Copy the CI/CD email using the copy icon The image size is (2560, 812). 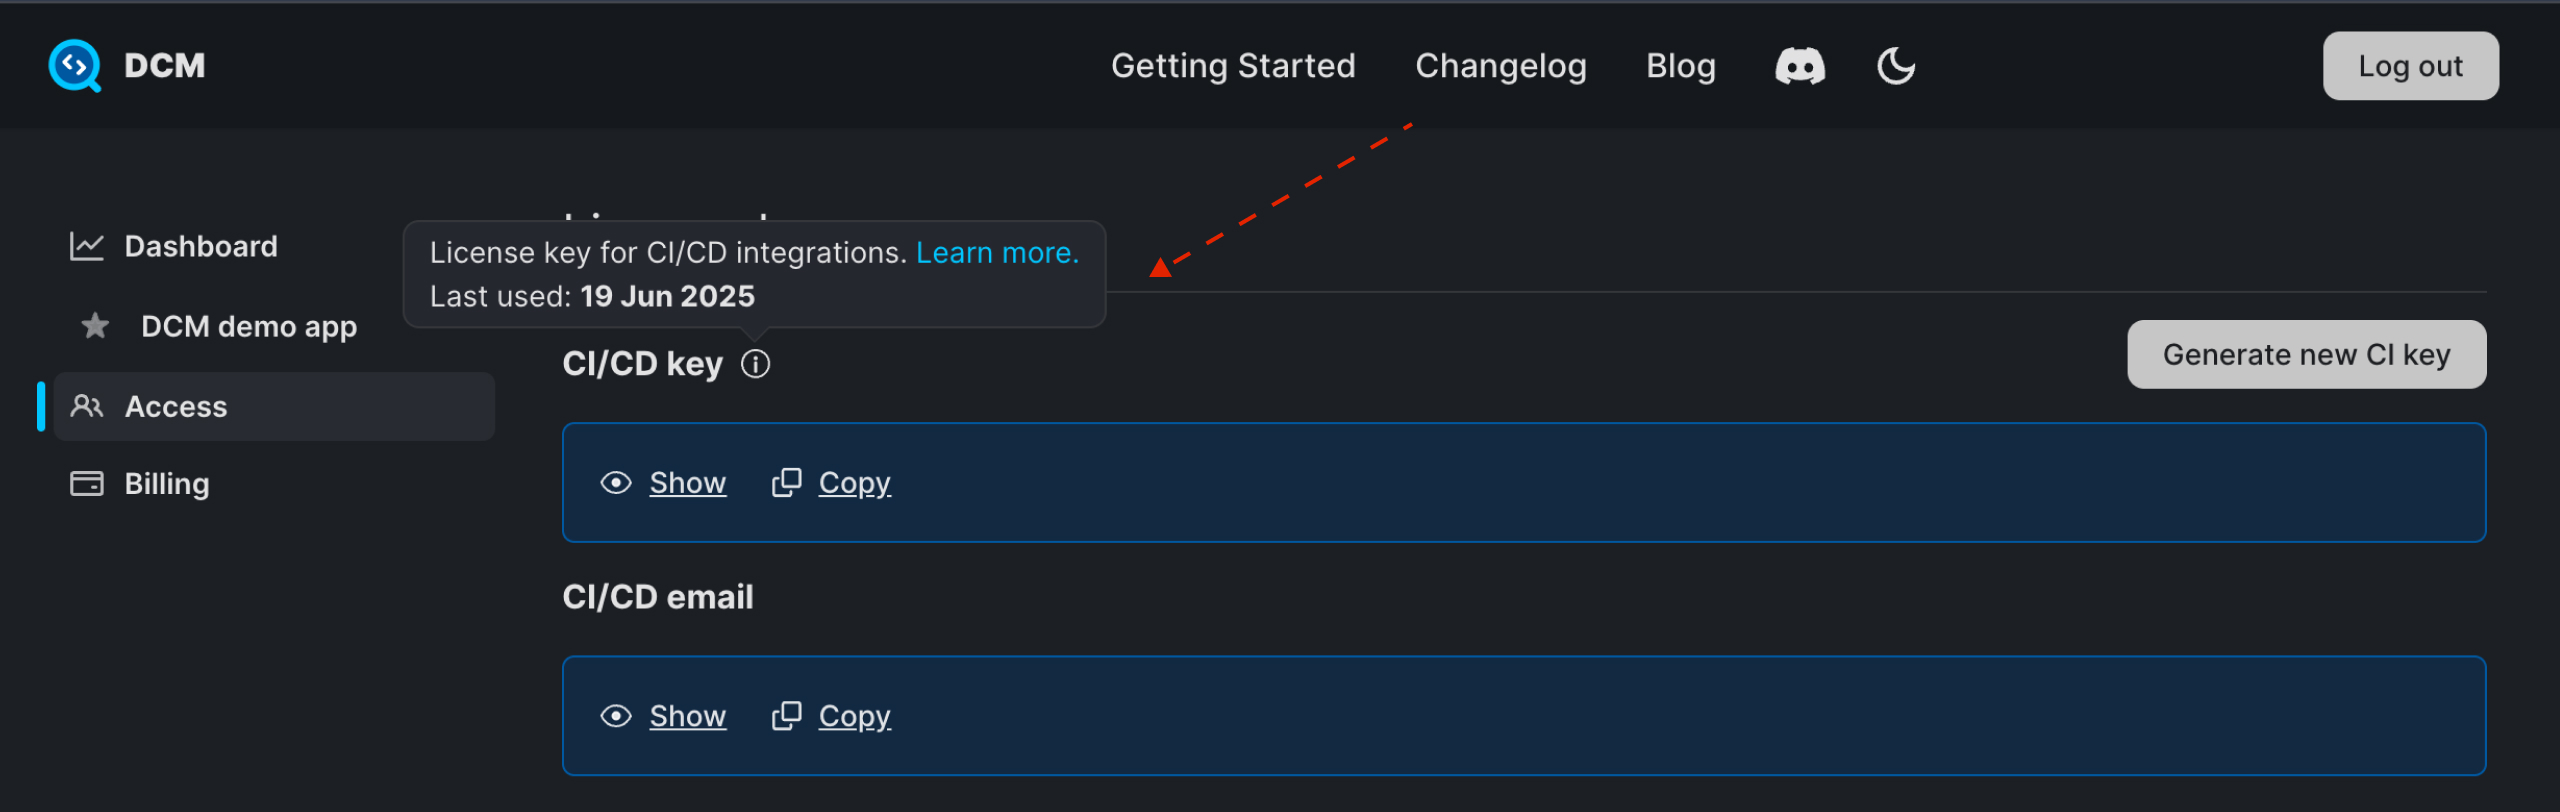coord(789,715)
